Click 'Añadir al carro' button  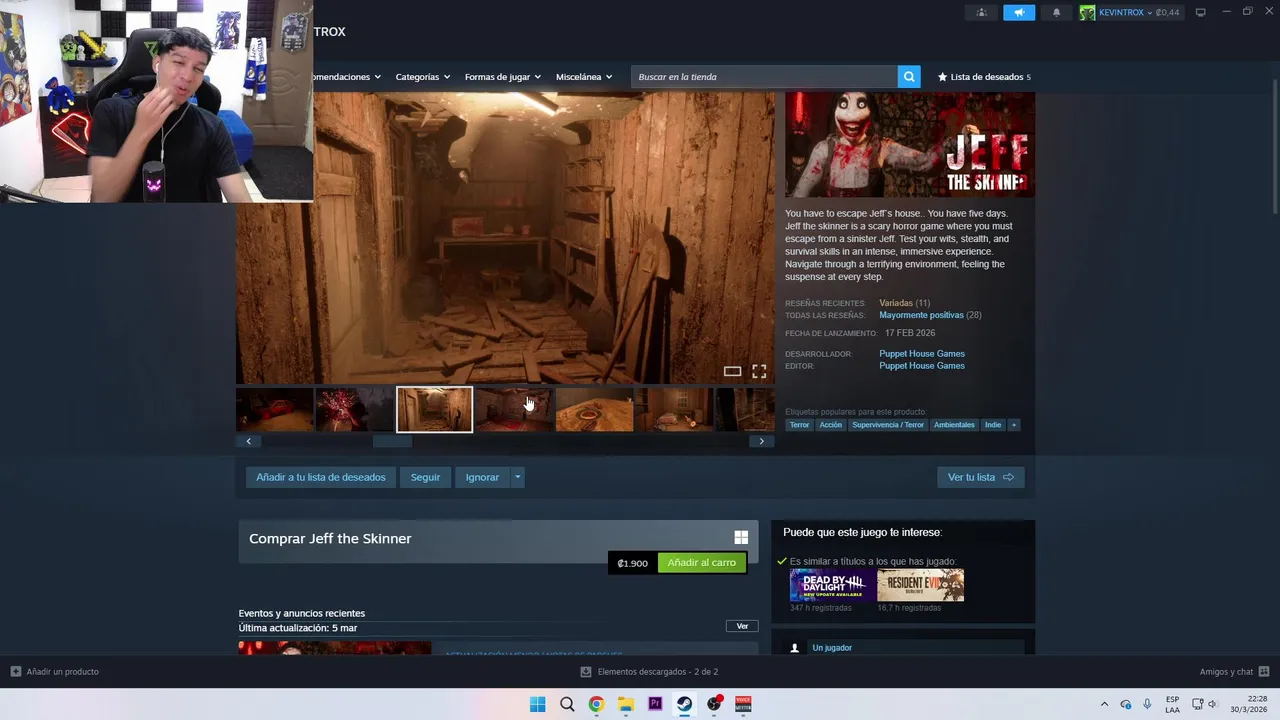tap(702, 563)
